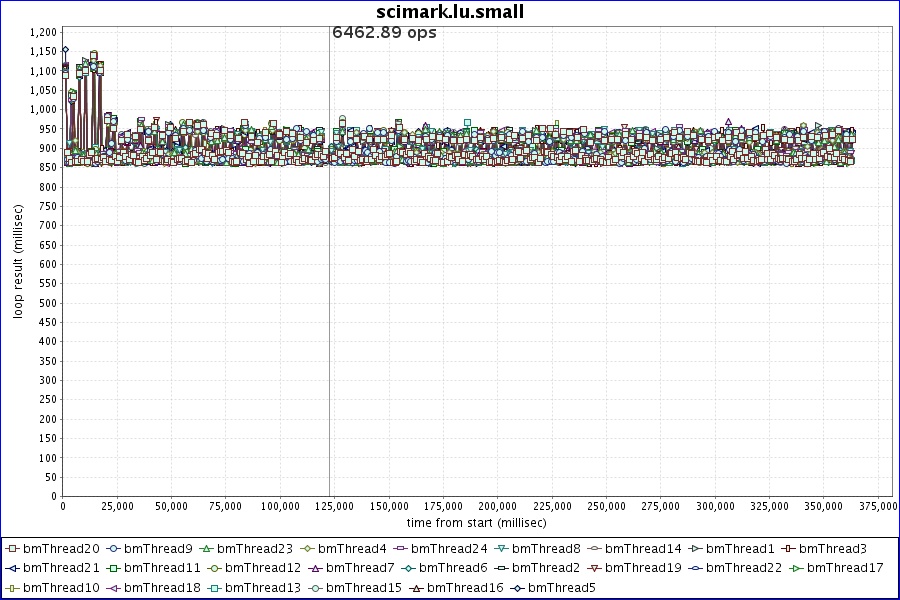Click the bmThread20 legend marker icon
This screenshot has height=600, width=900.
pos(13,549)
